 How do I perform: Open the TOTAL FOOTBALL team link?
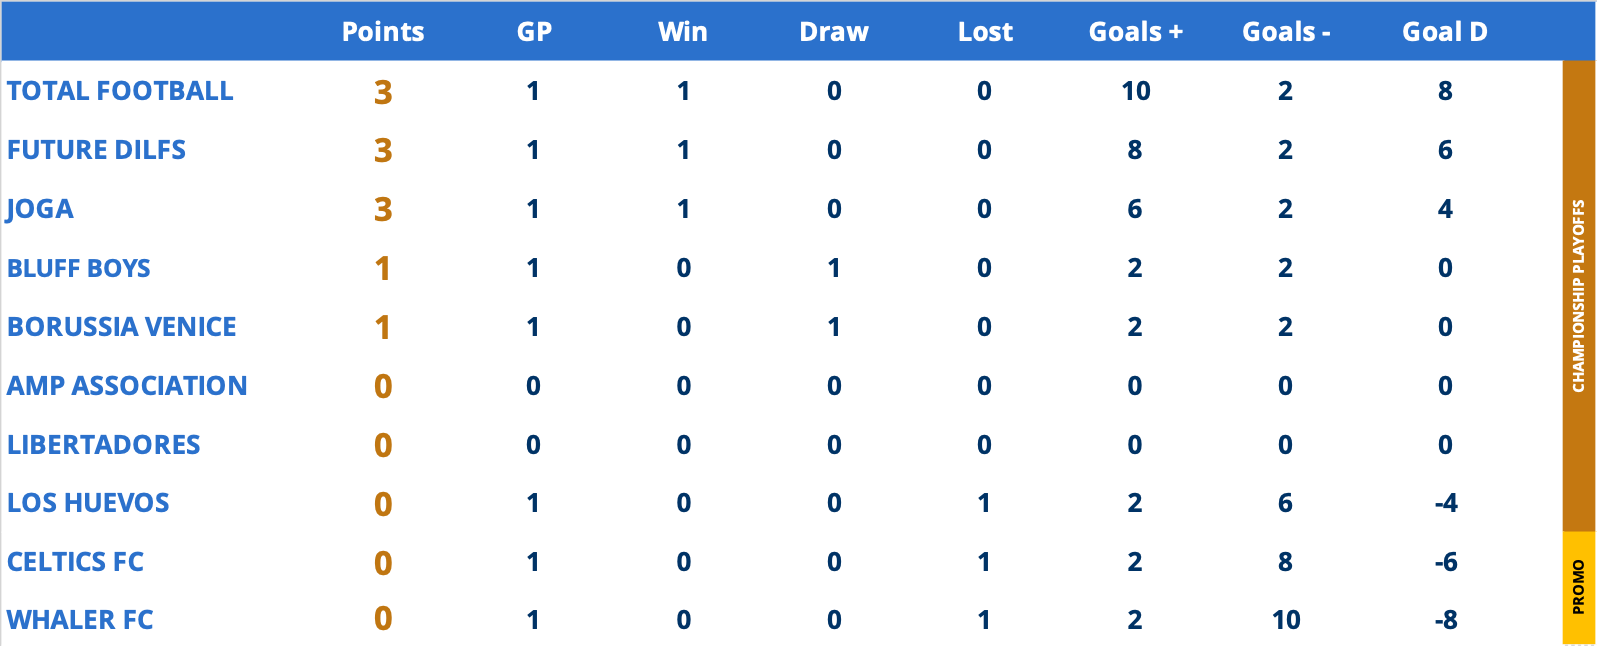pyautogui.click(x=120, y=91)
